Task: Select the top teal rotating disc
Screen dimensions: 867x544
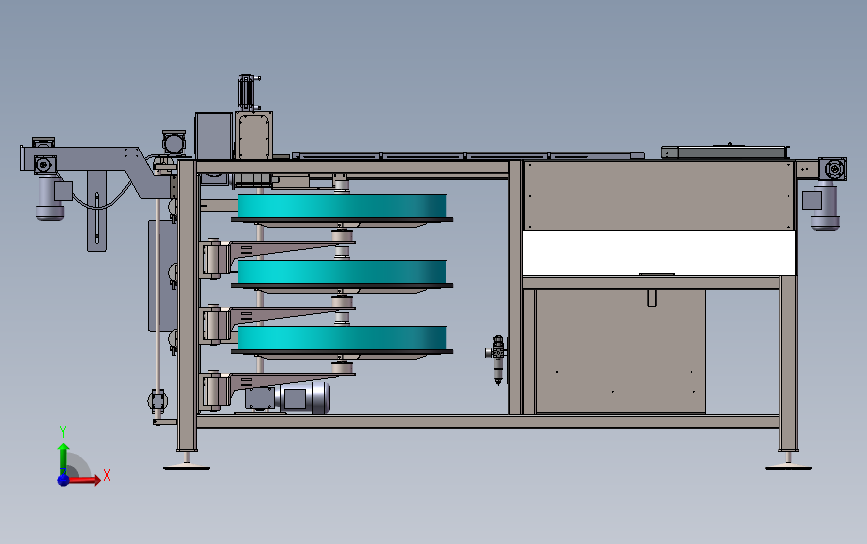Action: (x=342, y=206)
